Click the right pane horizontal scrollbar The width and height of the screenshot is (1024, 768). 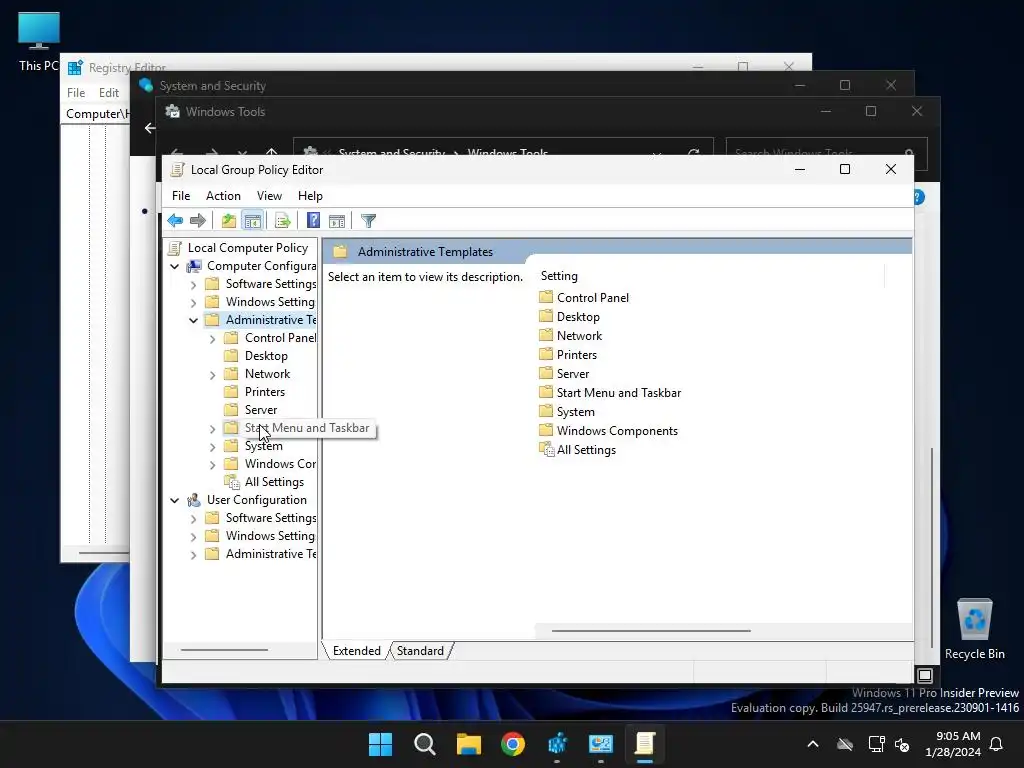click(x=651, y=631)
